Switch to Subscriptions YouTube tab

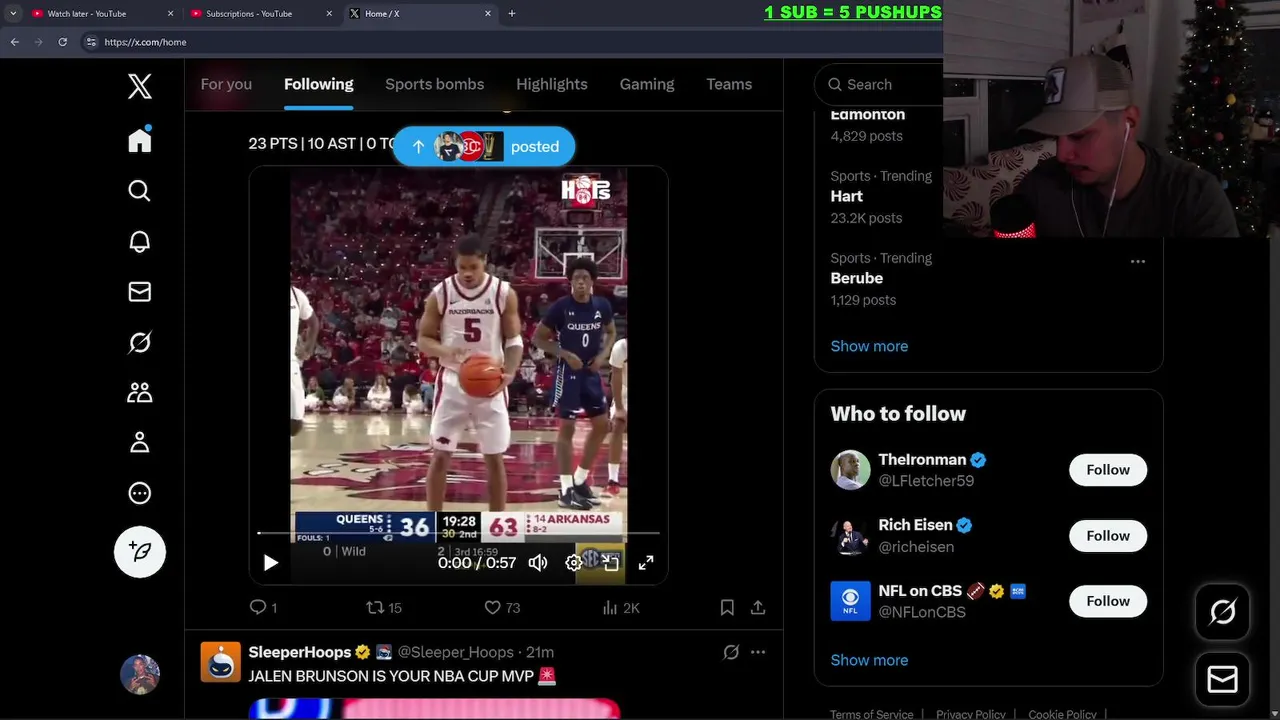[260, 14]
